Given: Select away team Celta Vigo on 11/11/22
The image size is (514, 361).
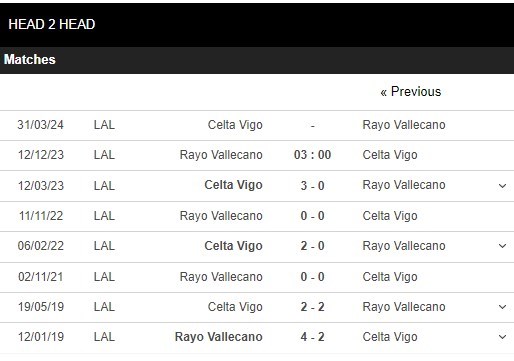Looking at the screenshot, I should click(x=390, y=216).
